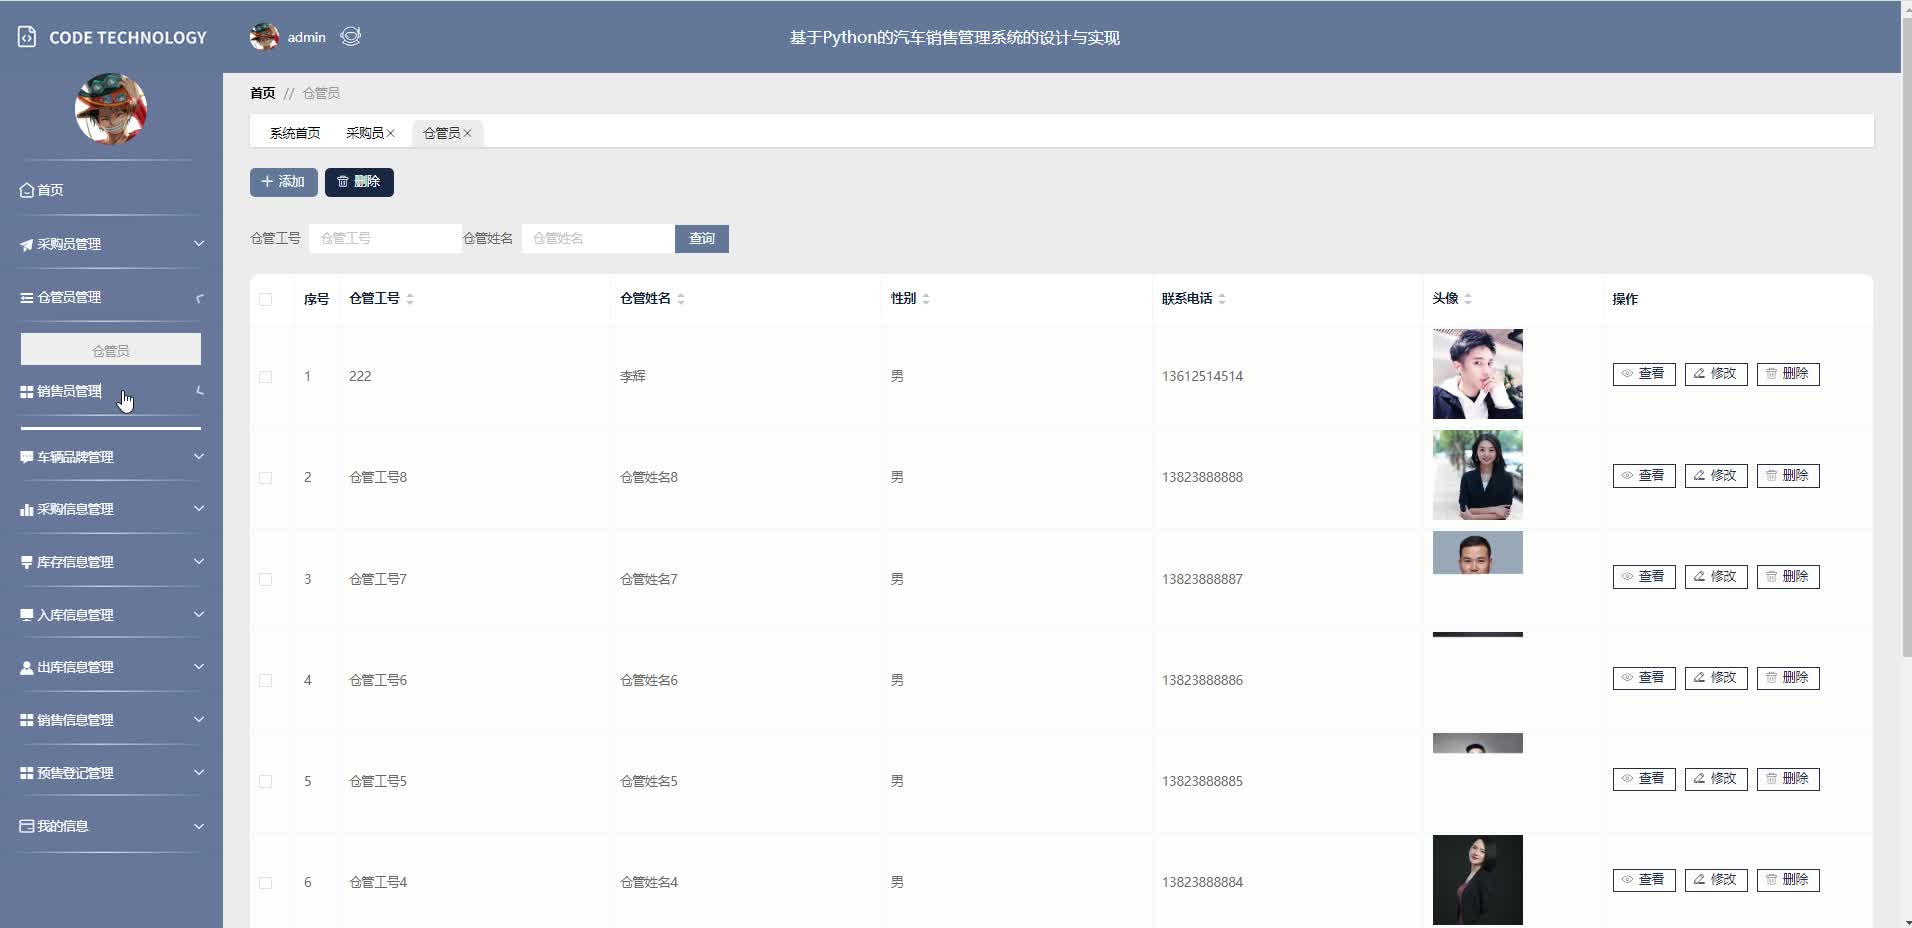Check the row checkbox for 仓管工号7
The image size is (1912, 928).
(265, 579)
